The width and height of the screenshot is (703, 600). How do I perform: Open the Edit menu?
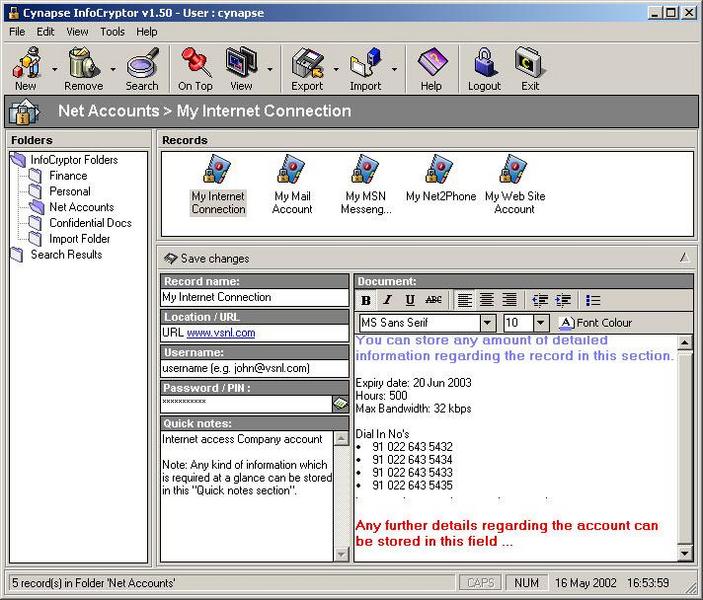(45, 32)
